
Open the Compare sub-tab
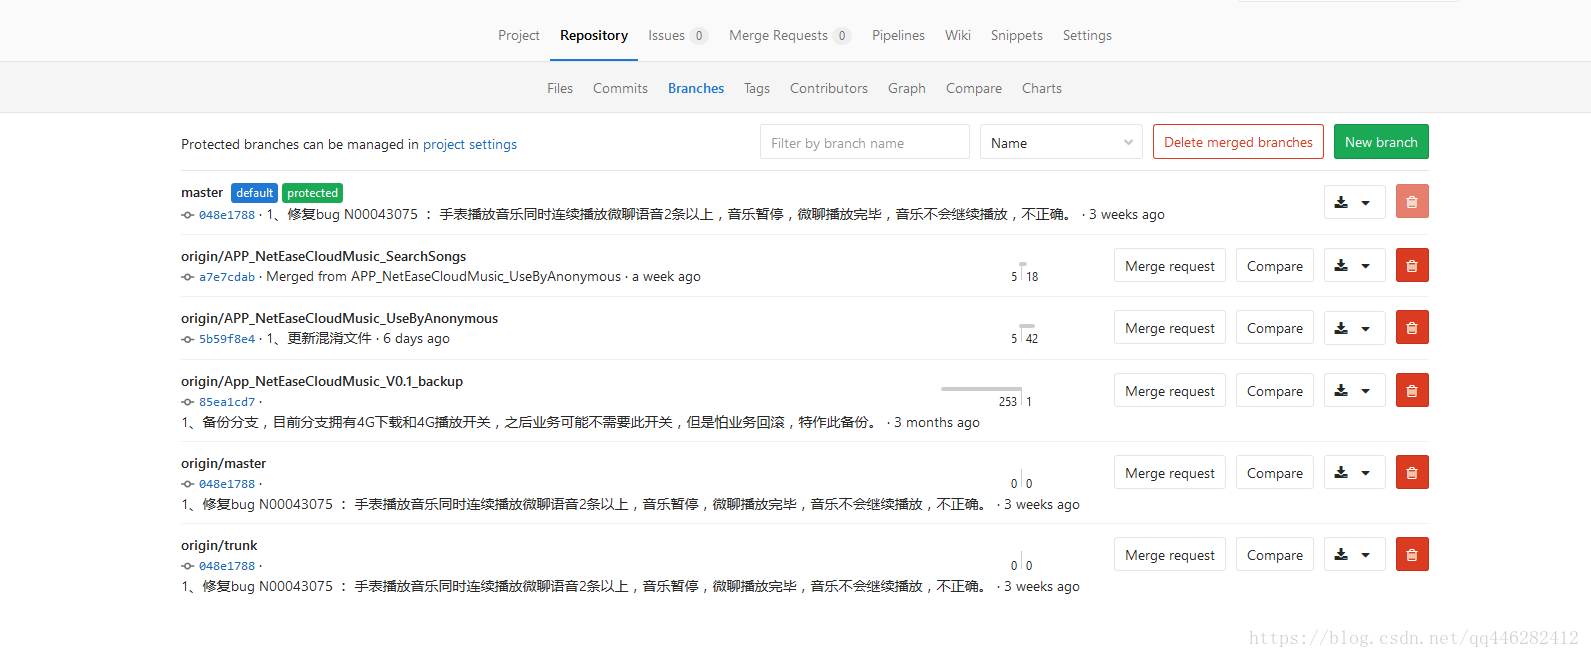(x=974, y=88)
